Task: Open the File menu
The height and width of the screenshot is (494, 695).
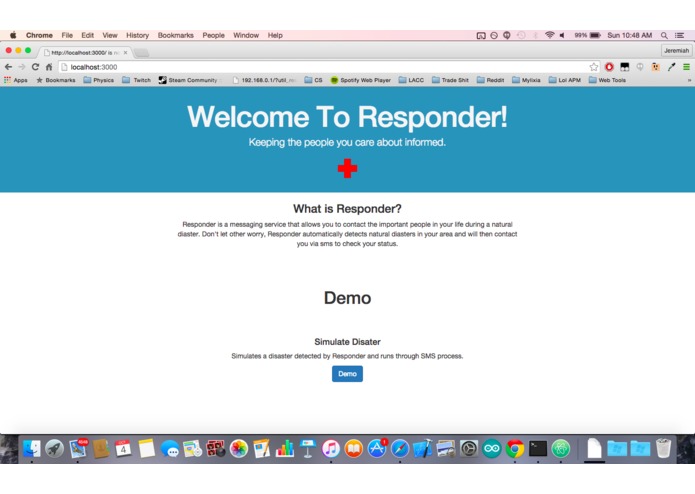Action: (67, 35)
